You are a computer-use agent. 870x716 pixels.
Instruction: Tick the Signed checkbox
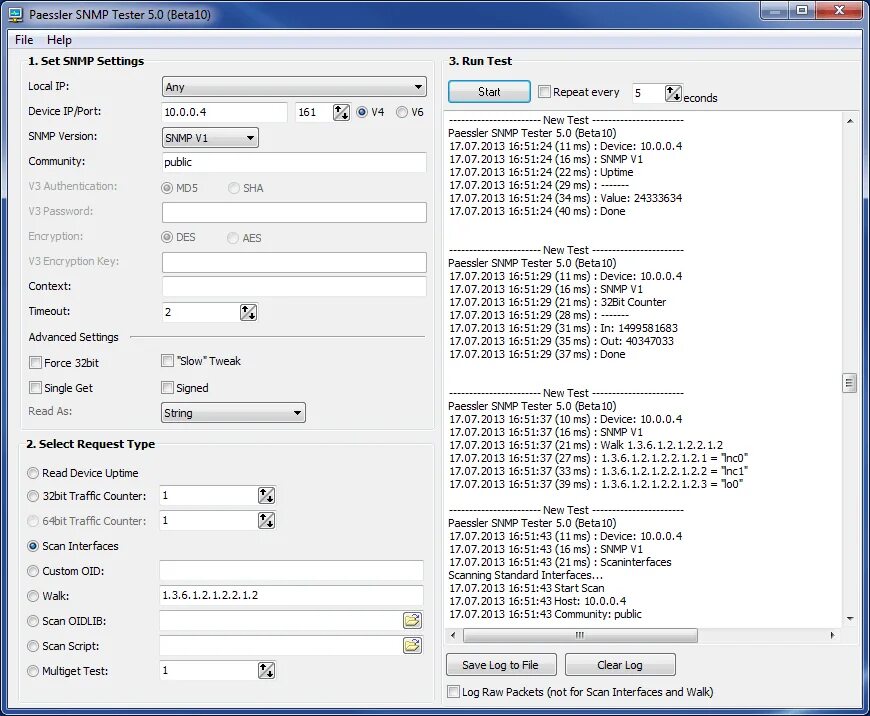point(167,387)
